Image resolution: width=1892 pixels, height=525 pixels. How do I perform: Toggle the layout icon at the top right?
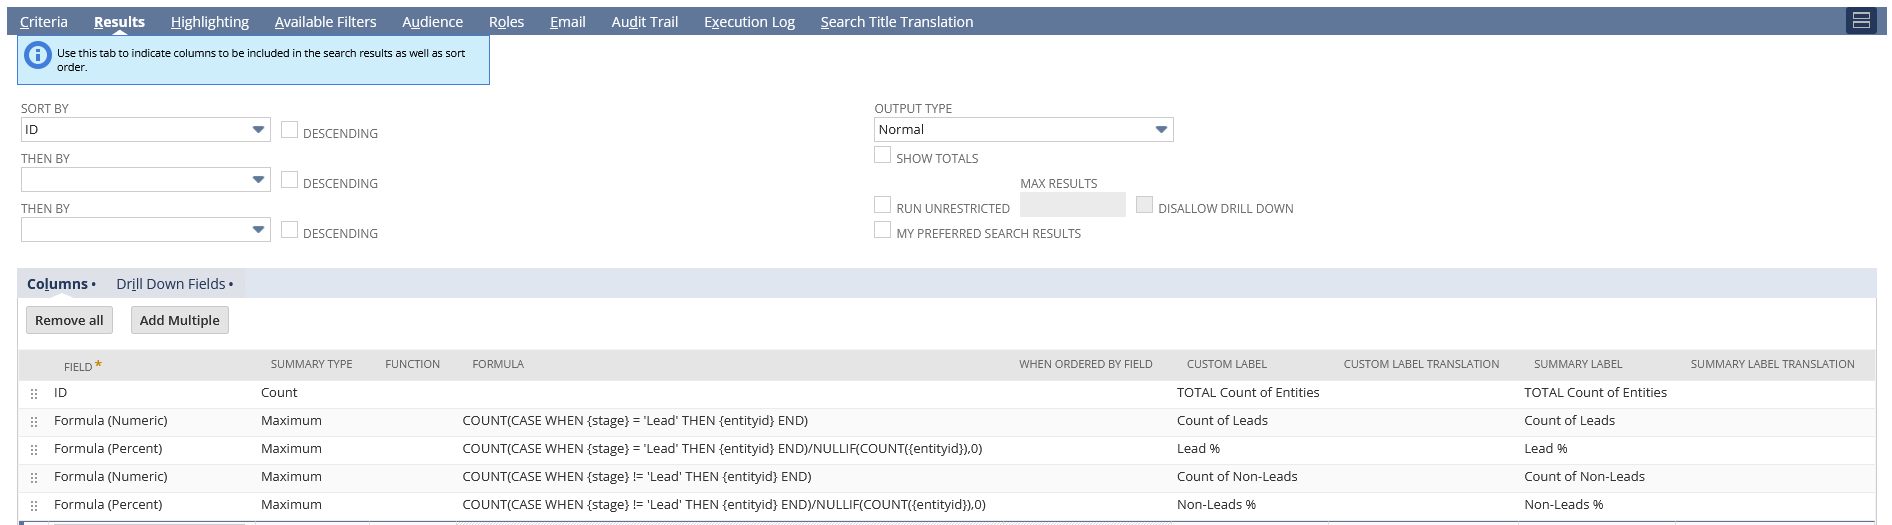[1861, 20]
